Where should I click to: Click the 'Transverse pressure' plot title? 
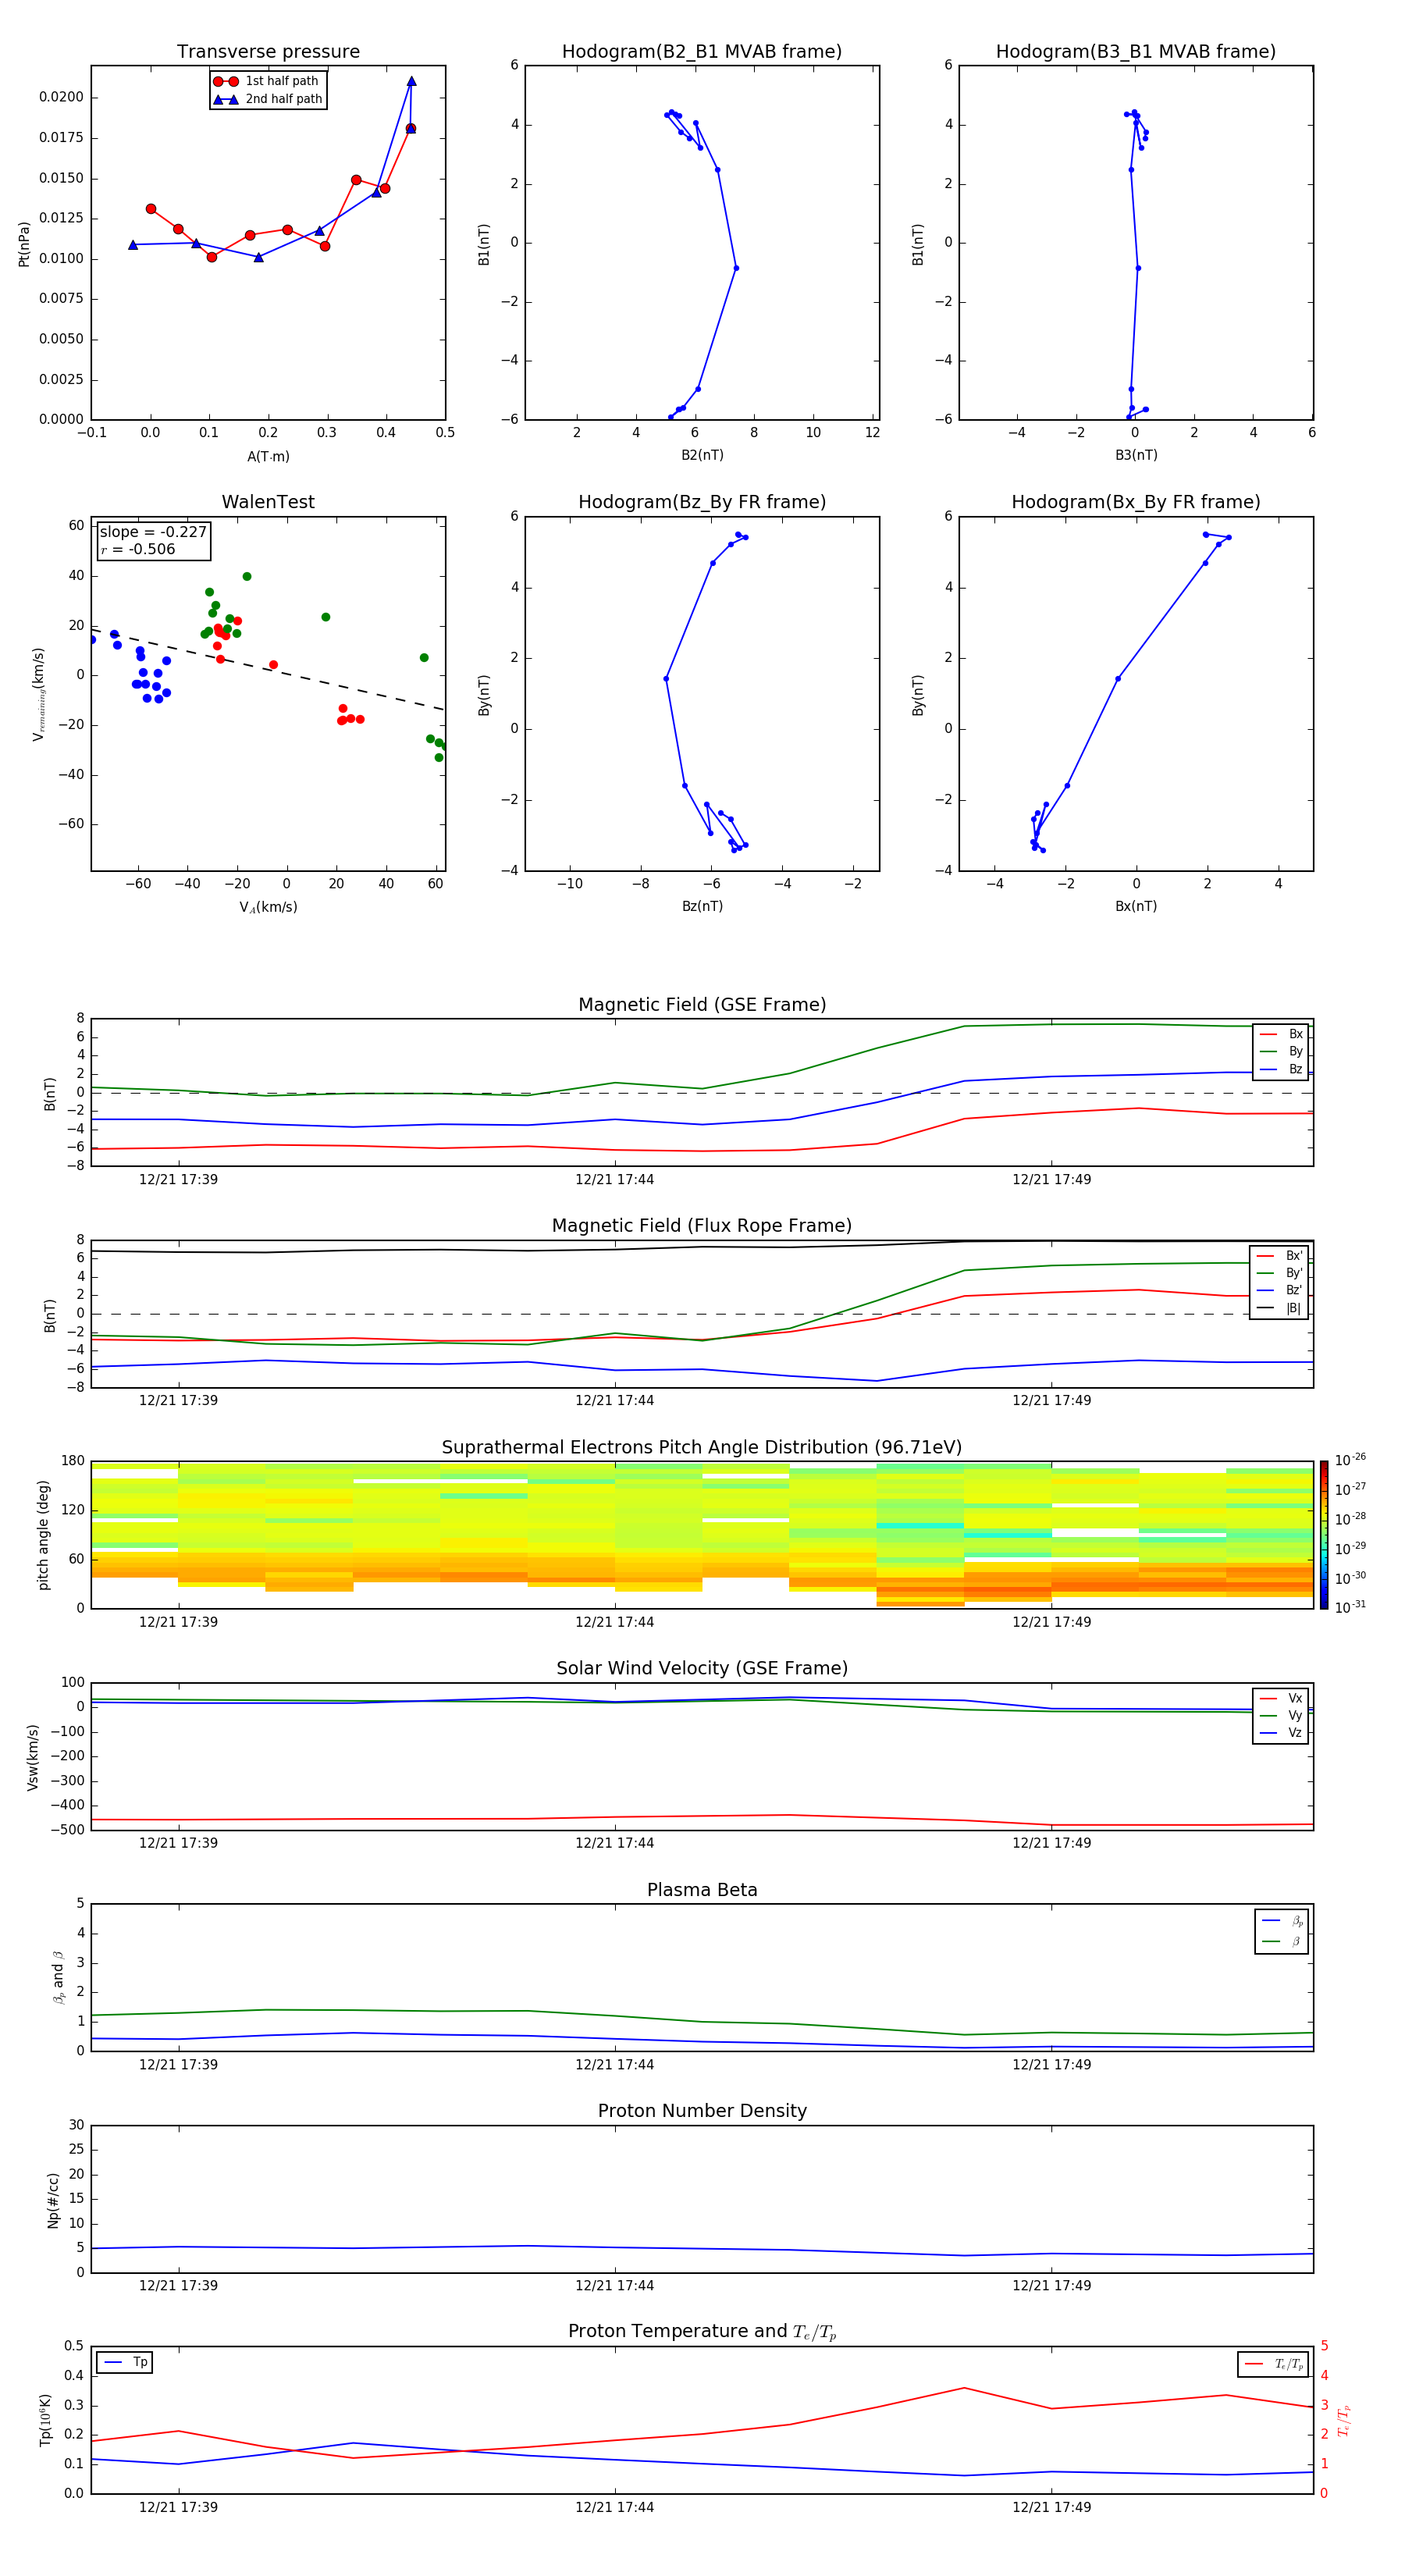click(268, 52)
